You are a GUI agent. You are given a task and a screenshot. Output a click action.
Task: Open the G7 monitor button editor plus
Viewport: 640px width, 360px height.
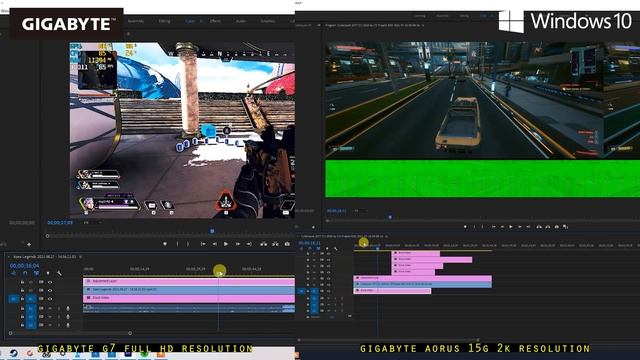pyautogui.click(x=29, y=244)
